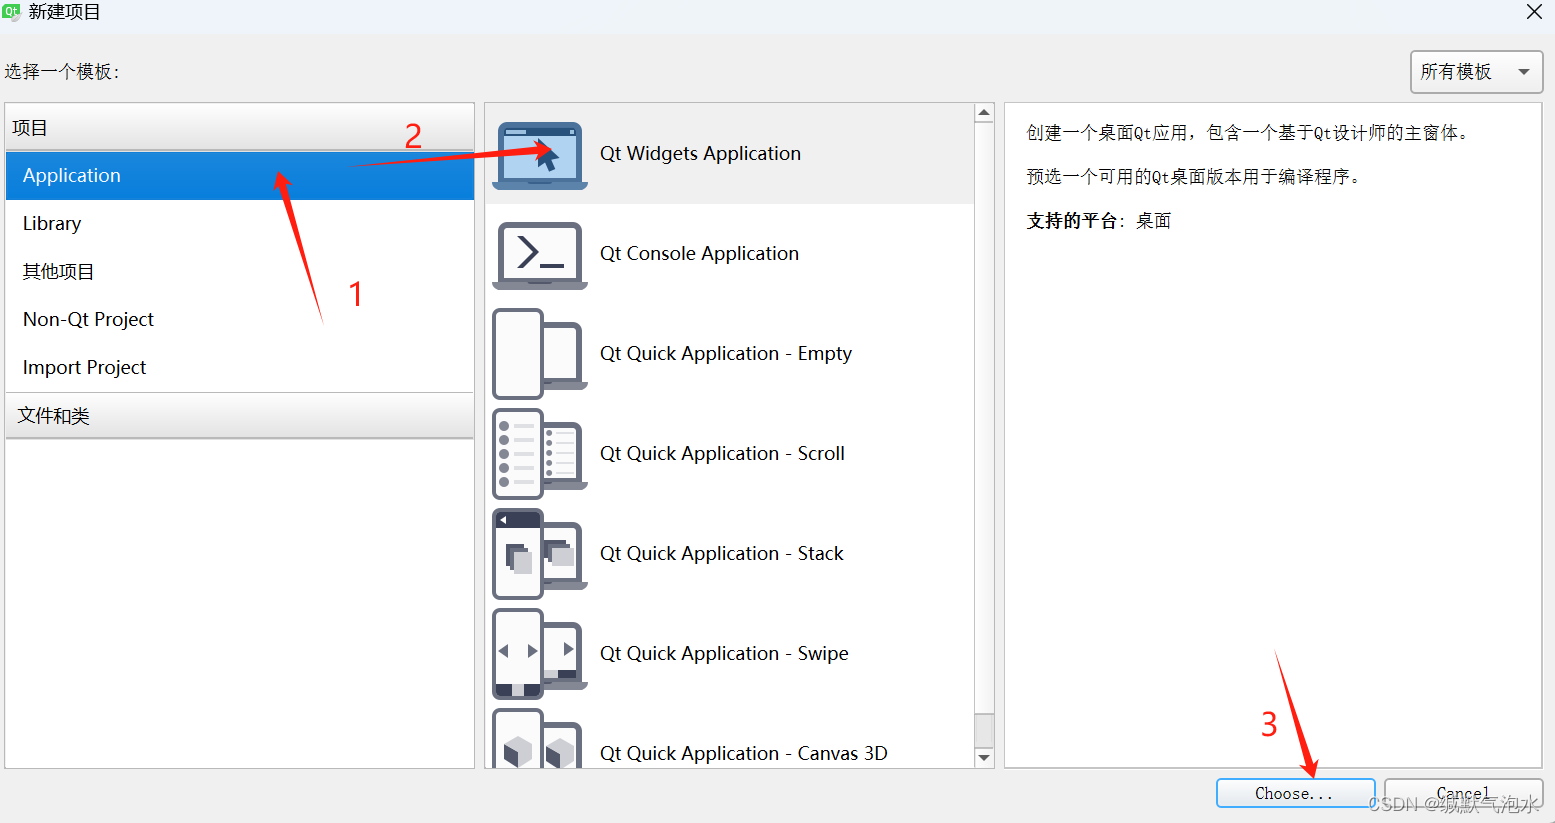Click the Qt Quick Application Empty icon
This screenshot has width=1555, height=823.
coord(540,354)
